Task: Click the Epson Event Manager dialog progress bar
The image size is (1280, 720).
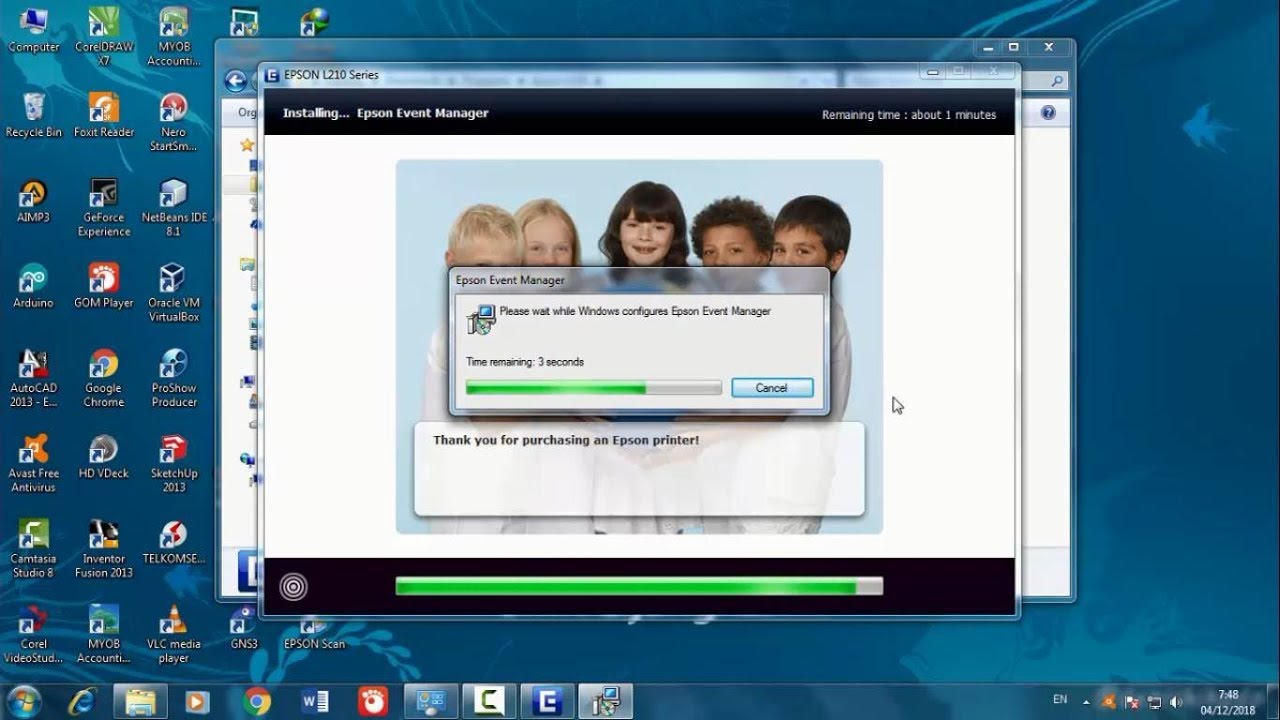Action: (593, 388)
